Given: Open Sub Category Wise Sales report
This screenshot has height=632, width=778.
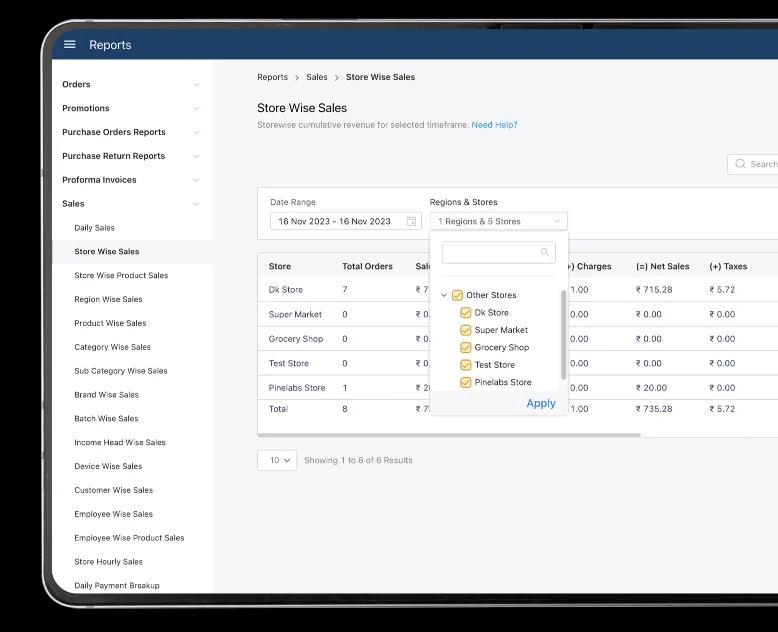Looking at the screenshot, I should point(121,371).
